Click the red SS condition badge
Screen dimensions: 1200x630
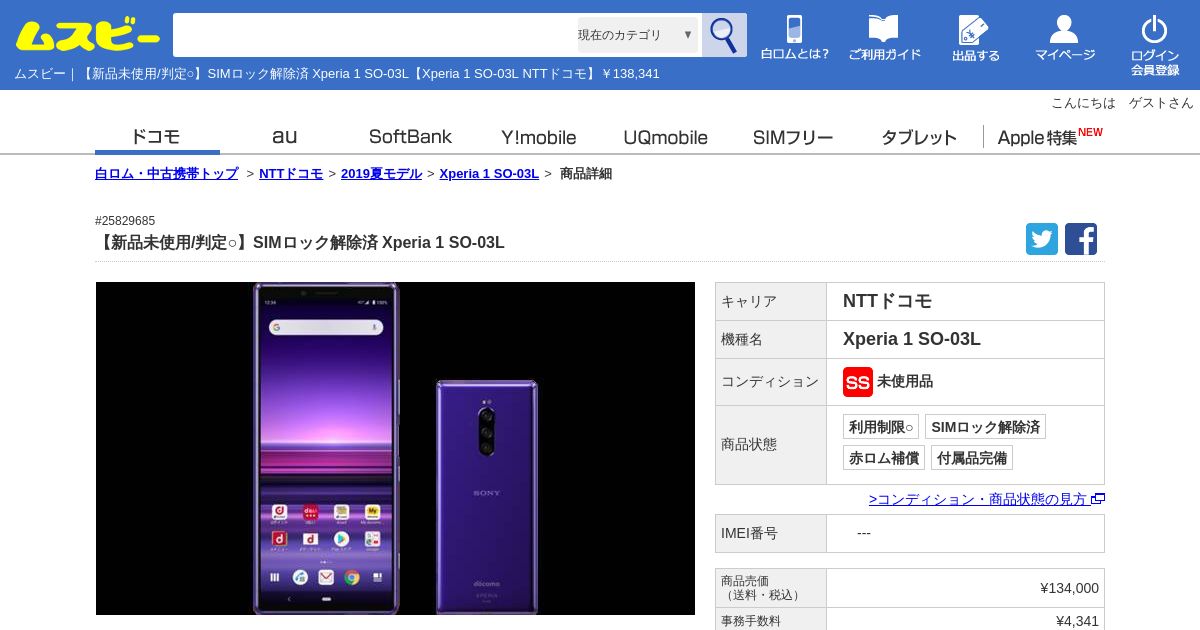pyautogui.click(x=858, y=382)
